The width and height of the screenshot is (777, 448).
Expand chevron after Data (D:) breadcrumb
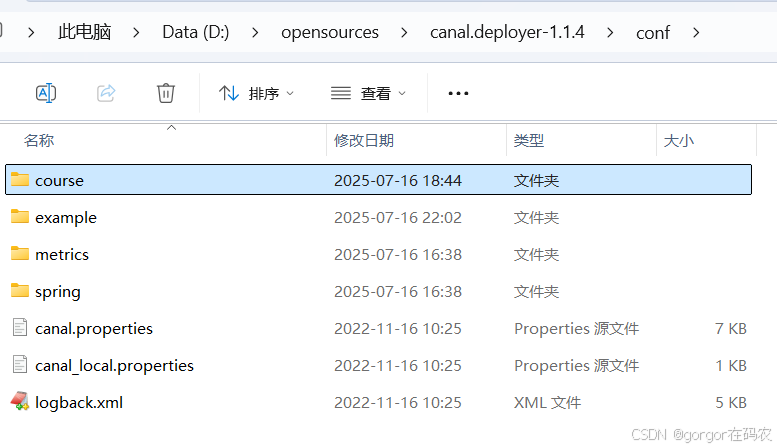coord(255,33)
